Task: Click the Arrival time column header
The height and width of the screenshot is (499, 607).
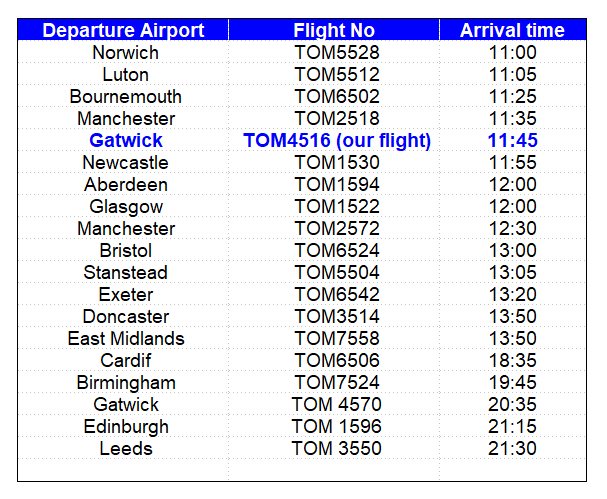Action: click(513, 30)
